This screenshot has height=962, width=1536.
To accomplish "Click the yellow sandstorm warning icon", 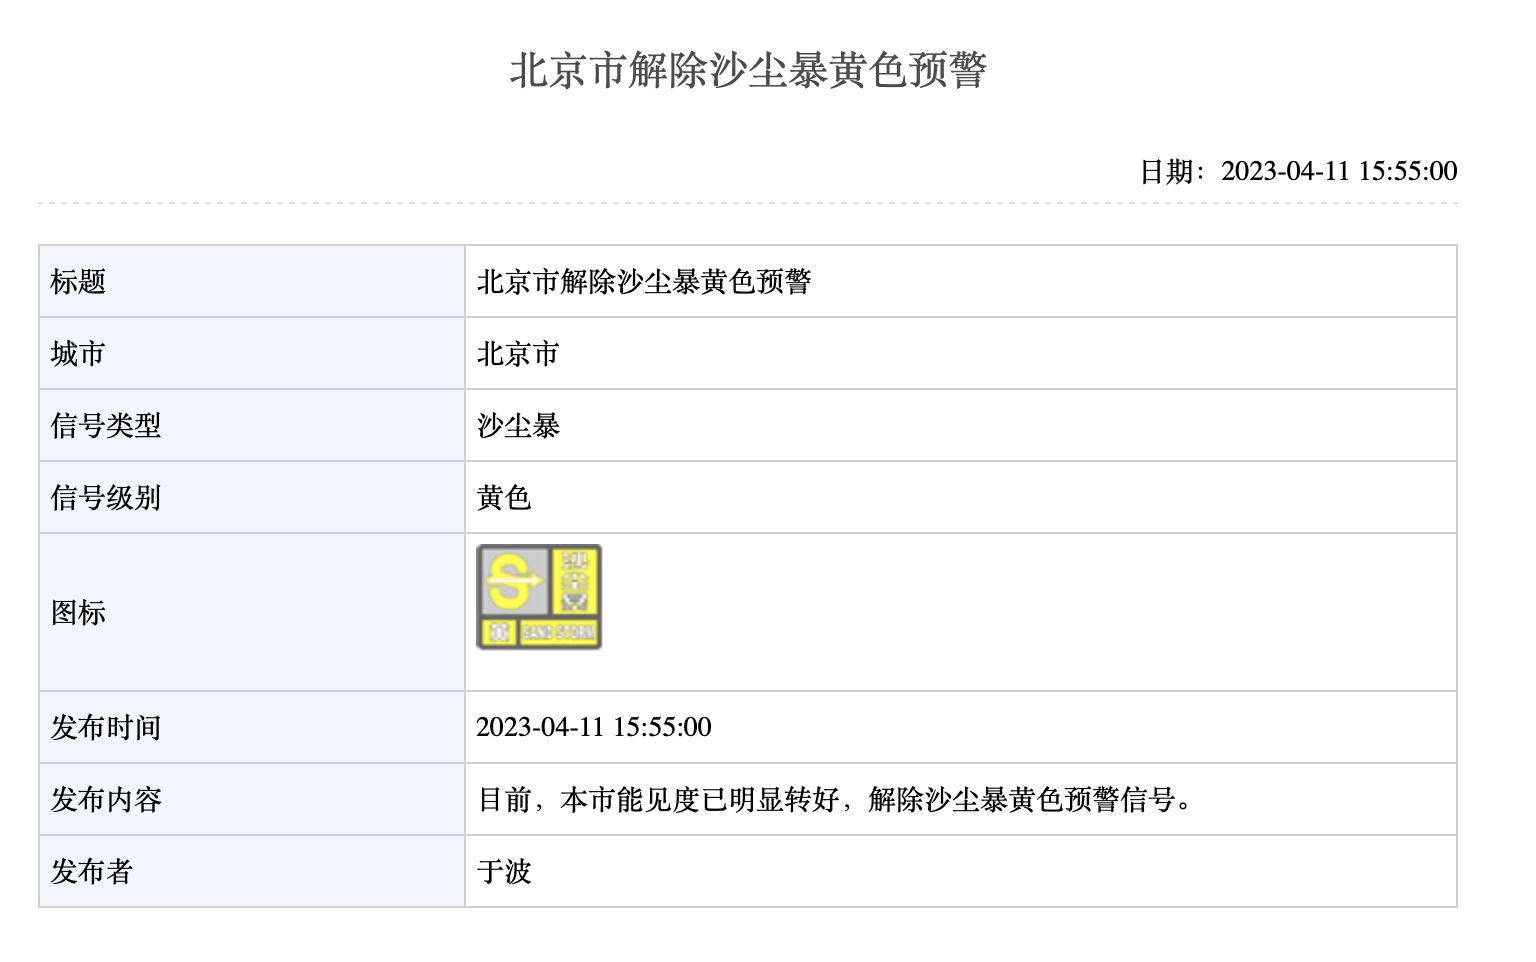I will 539,597.
